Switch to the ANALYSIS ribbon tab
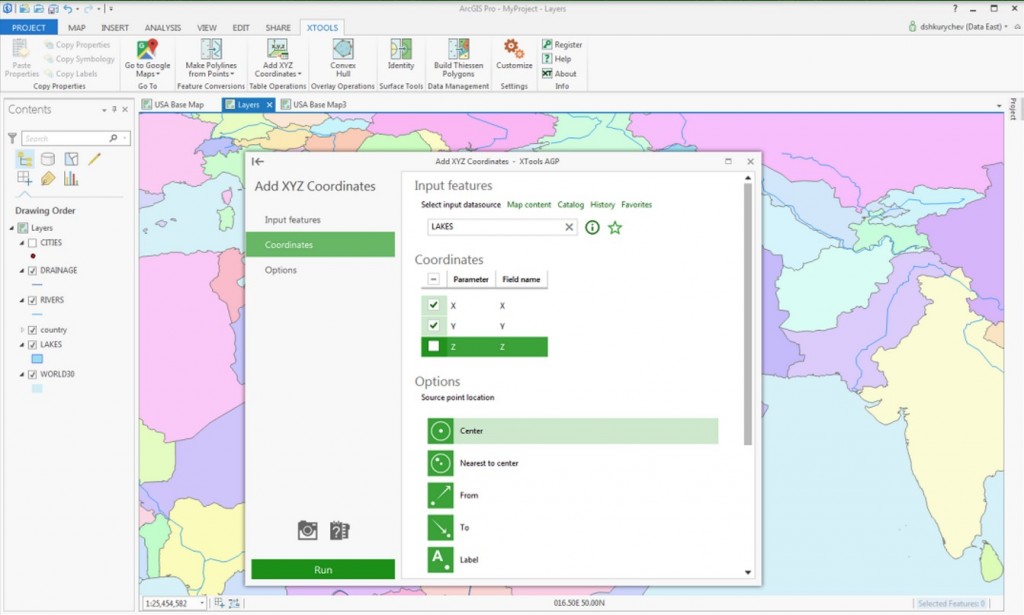 (163, 27)
